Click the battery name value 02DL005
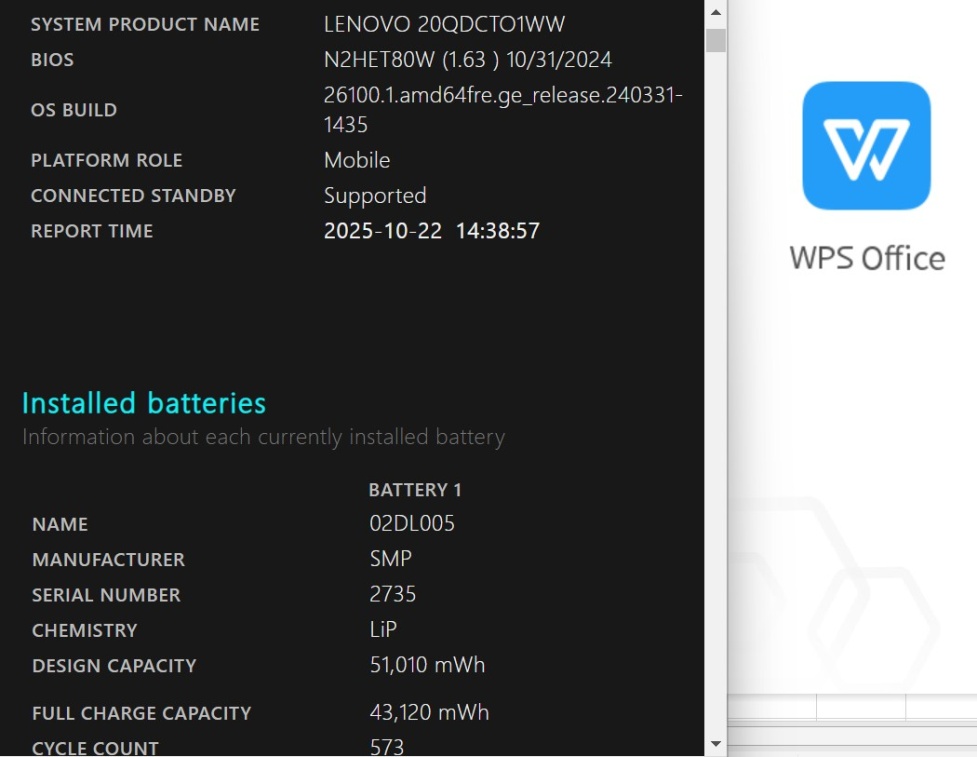 (x=412, y=524)
